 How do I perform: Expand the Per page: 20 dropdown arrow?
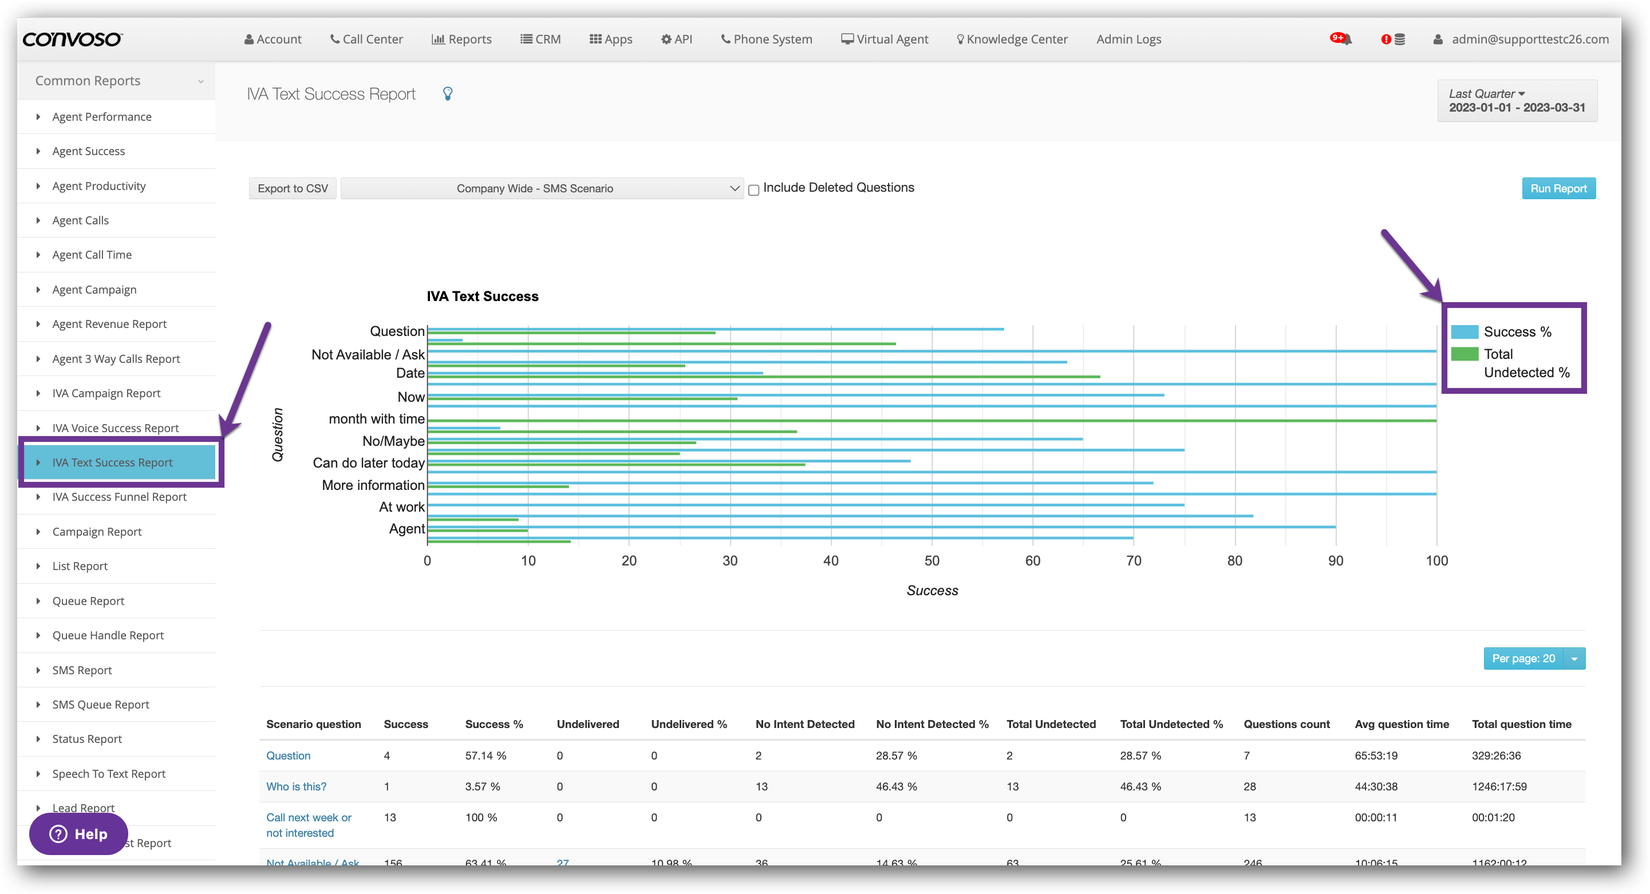pos(1575,659)
